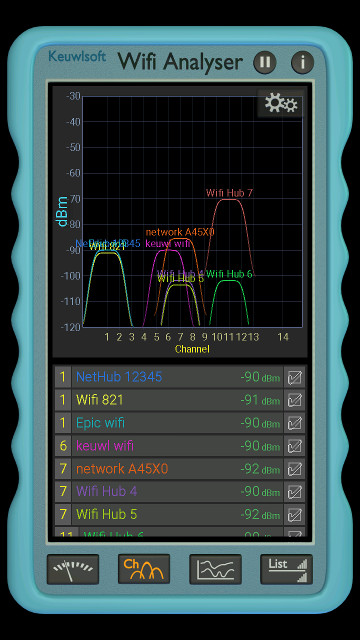Toggle Wifi Hub 4 checkbox
Image resolution: width=360 pixels, height=640 pixels.
point(295,491)
